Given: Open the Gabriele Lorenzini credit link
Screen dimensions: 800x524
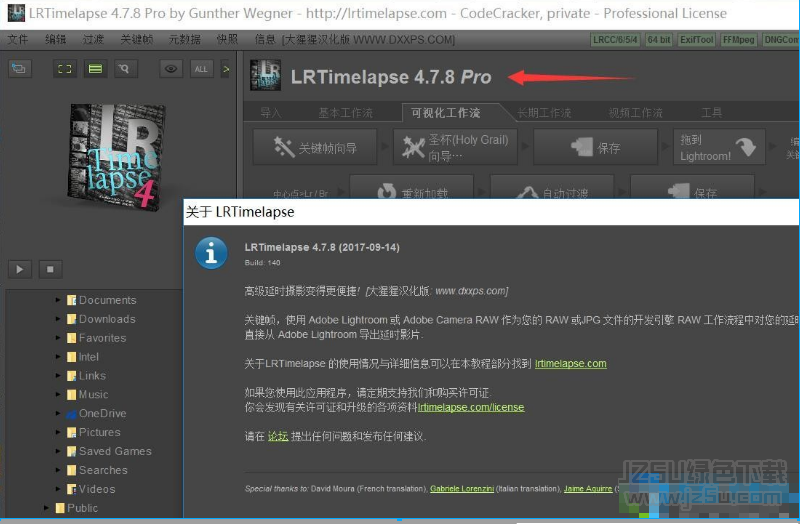Looking at the screenshot, I should [x=462, y=489].
